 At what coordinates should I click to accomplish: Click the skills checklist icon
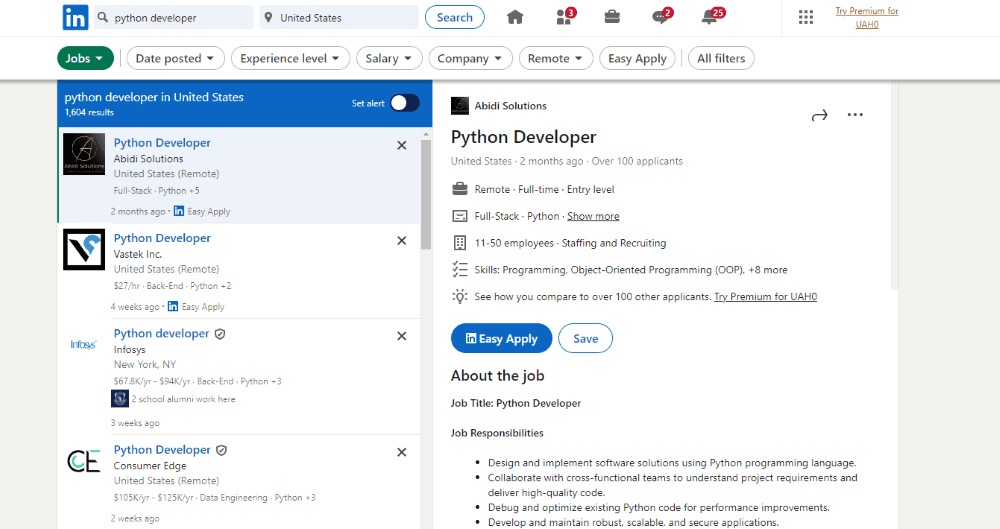[x=460, y=269]
